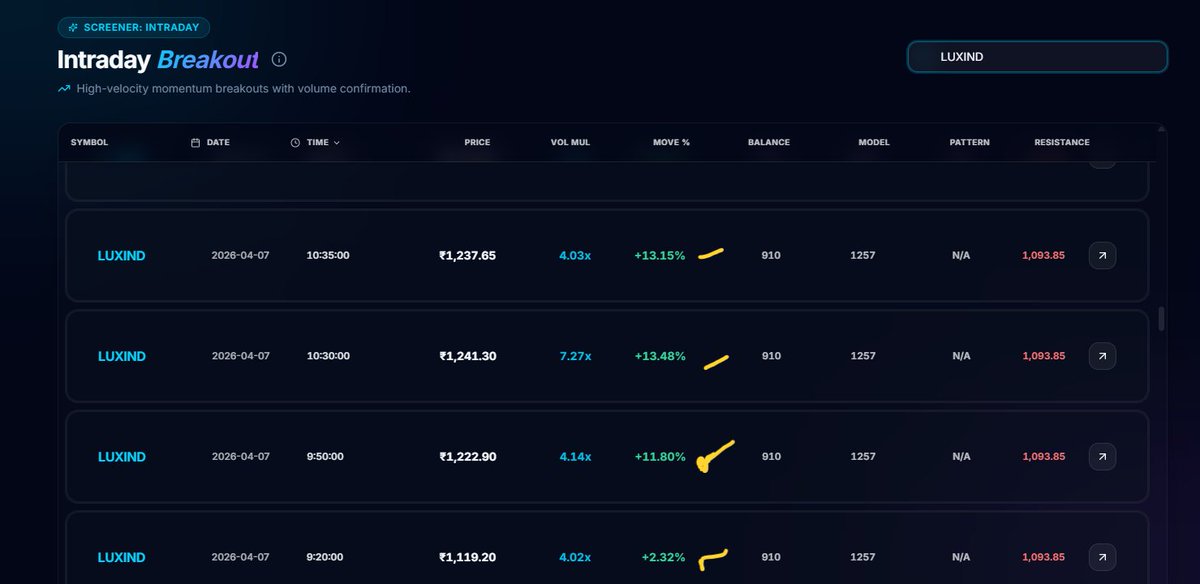Sort by the PRICE column header
The height and width of the screenshot is (584, 1200).
(477, 143)
